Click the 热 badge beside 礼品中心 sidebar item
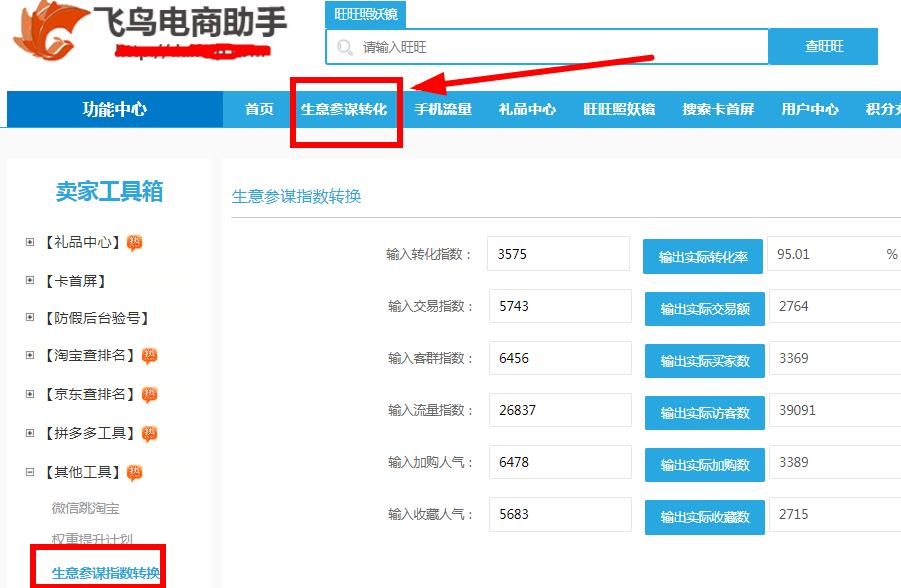This screenshot has height=588, width=901. click(137, 239)
